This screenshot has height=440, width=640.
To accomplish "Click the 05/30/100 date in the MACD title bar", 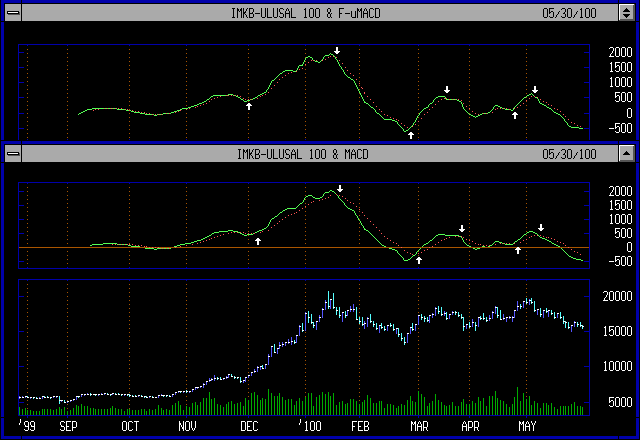I will coord(568,154).
